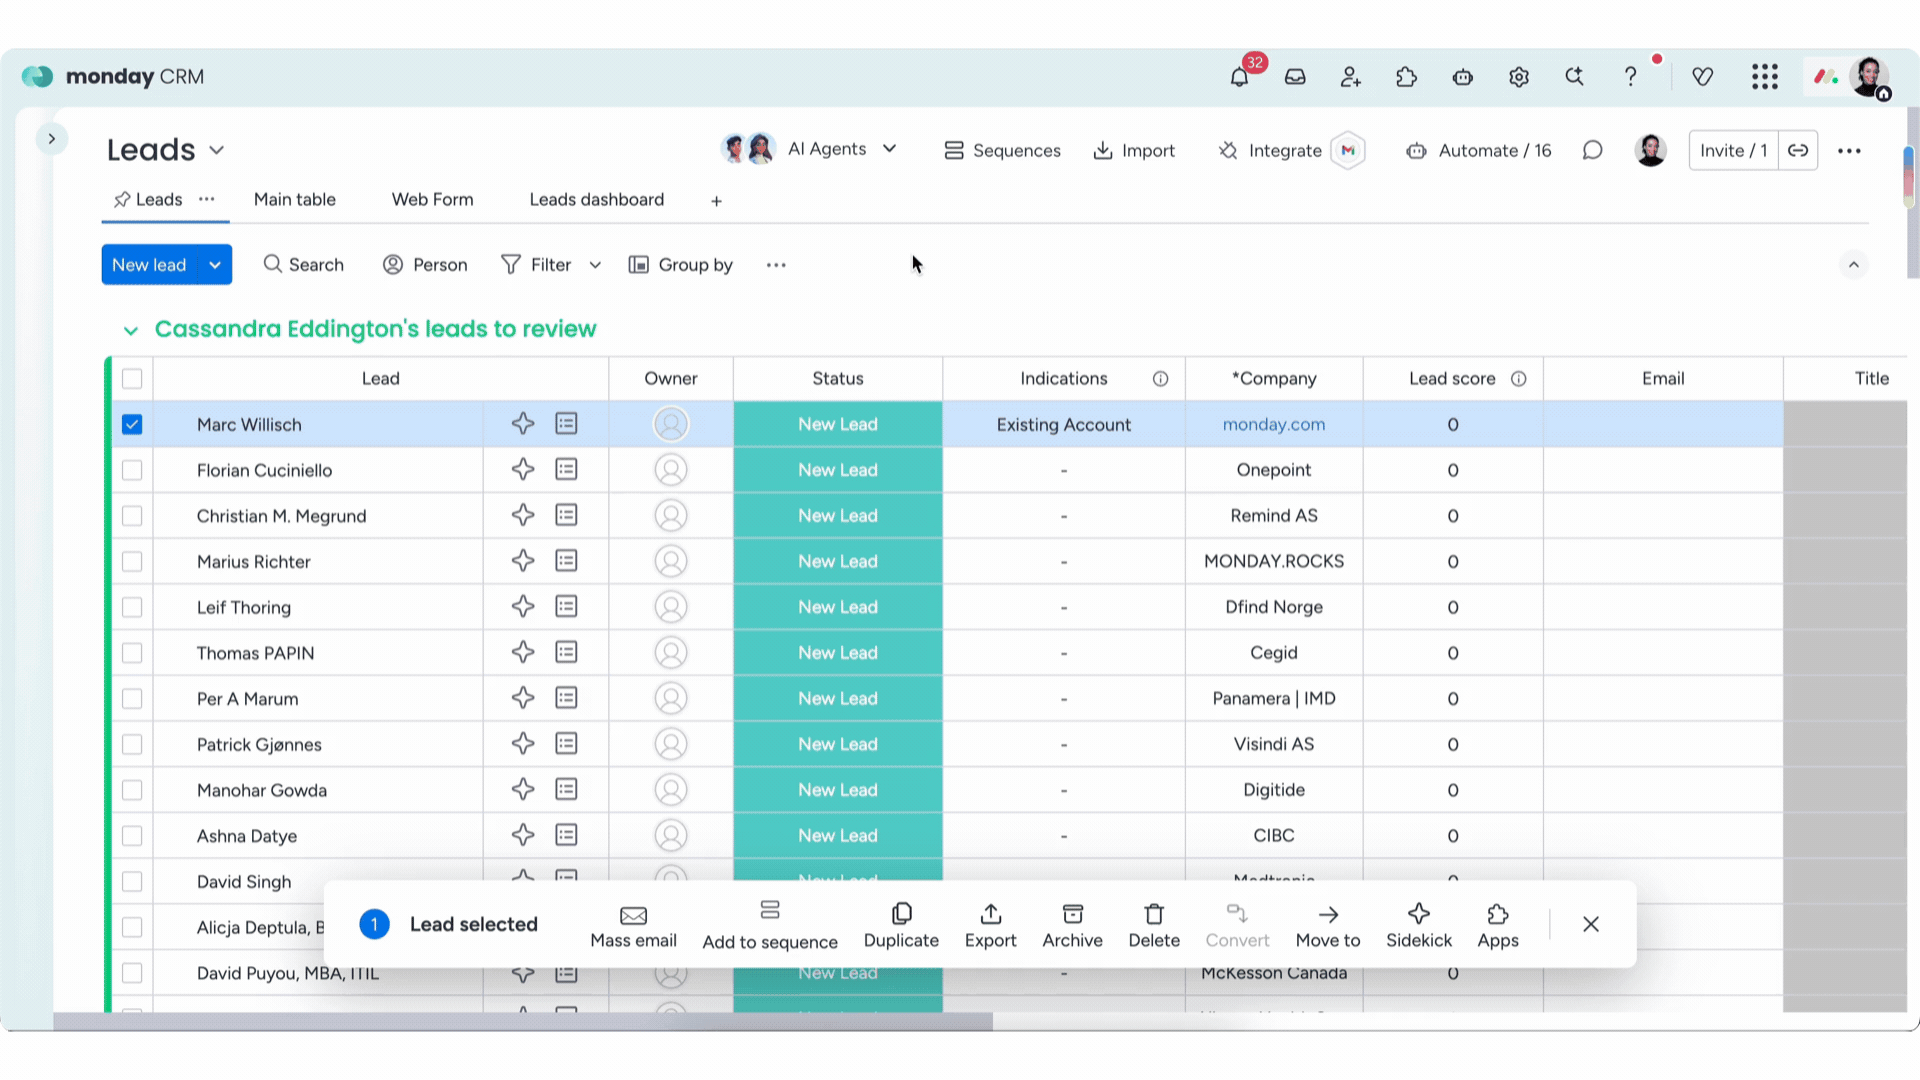Close the lead selection toolbar
The width and height of the screenshot is (1920, 1080).
coord(1591,925)
